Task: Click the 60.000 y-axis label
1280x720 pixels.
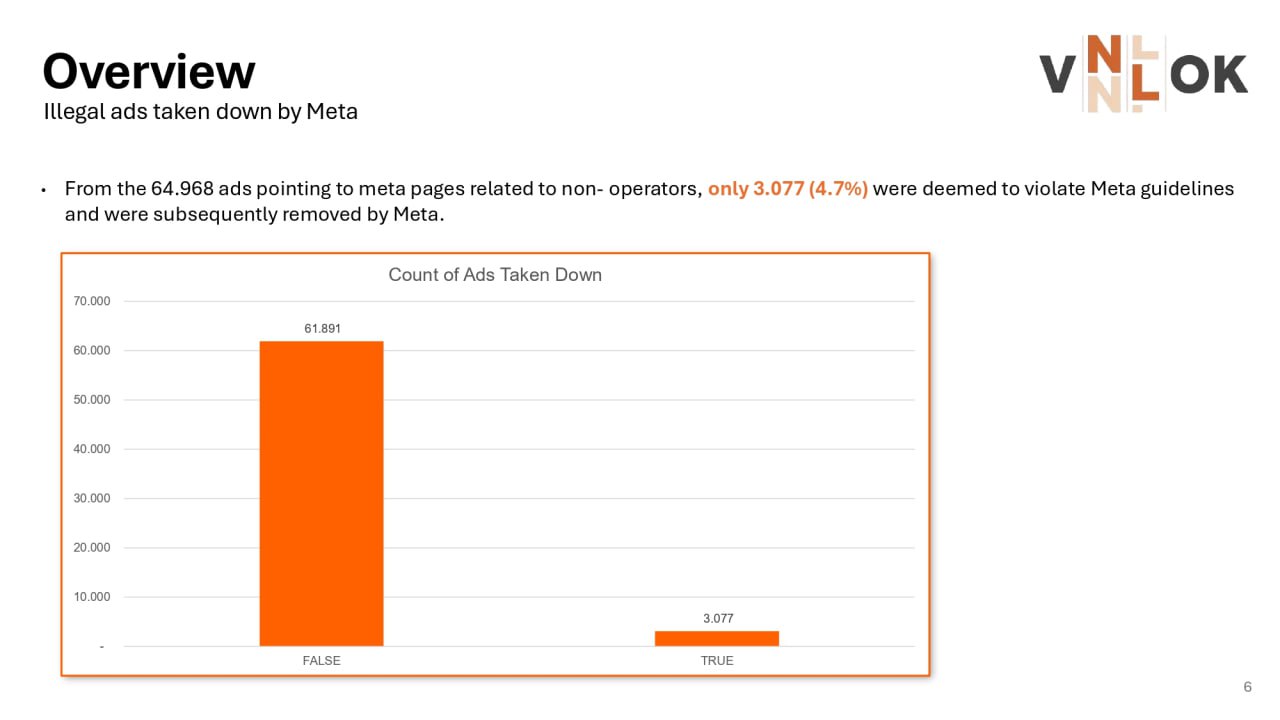Action: coord(91,351)
